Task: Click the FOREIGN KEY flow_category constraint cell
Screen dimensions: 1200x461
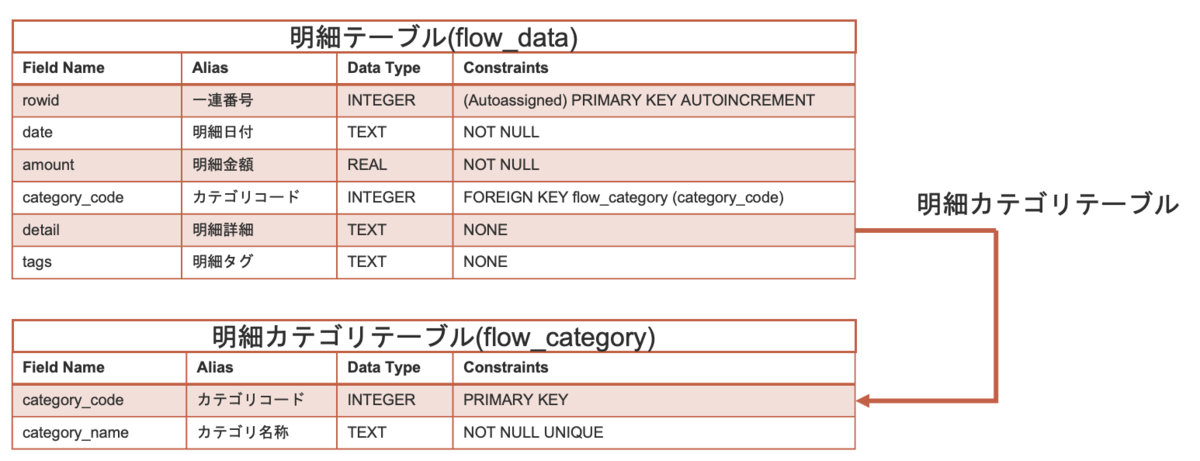Action: coord(654,197)
